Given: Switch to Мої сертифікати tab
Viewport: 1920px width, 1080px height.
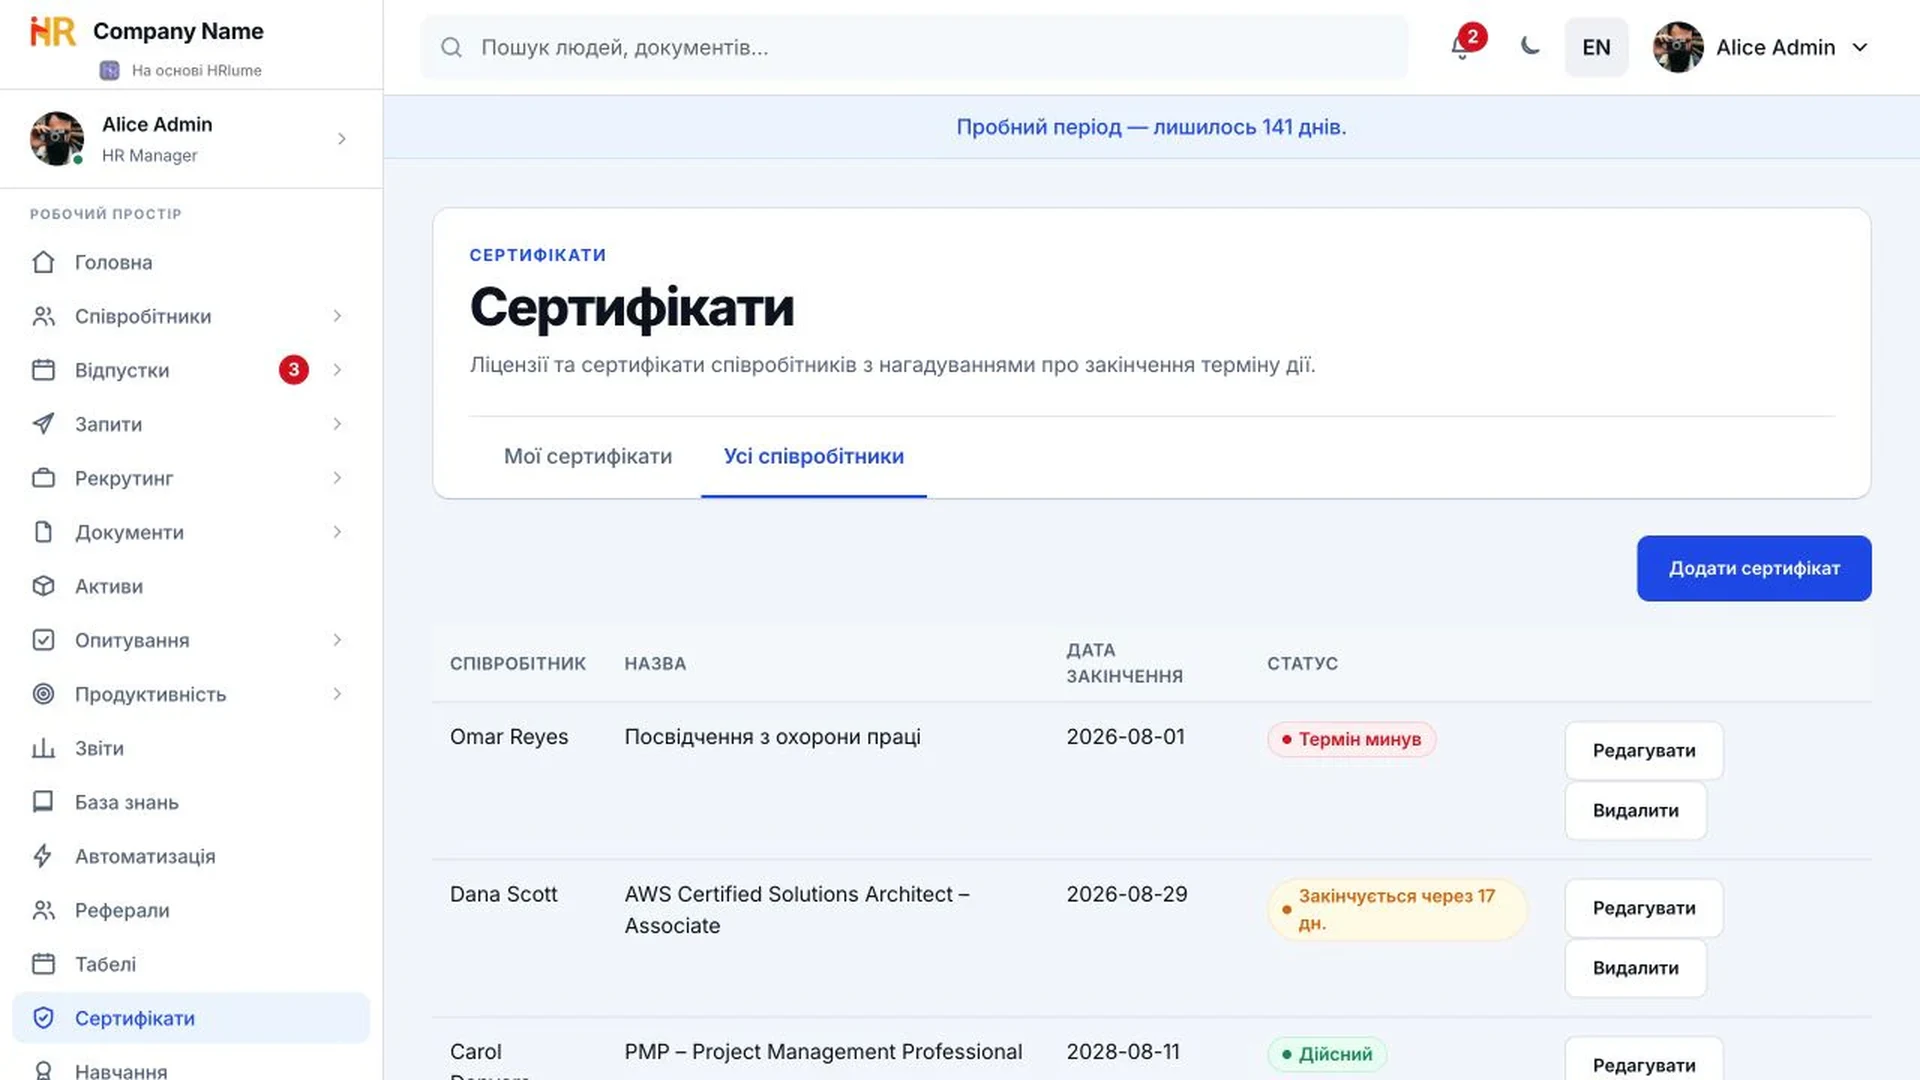Looking at the screenshot, I should click(x=588, y=456).
